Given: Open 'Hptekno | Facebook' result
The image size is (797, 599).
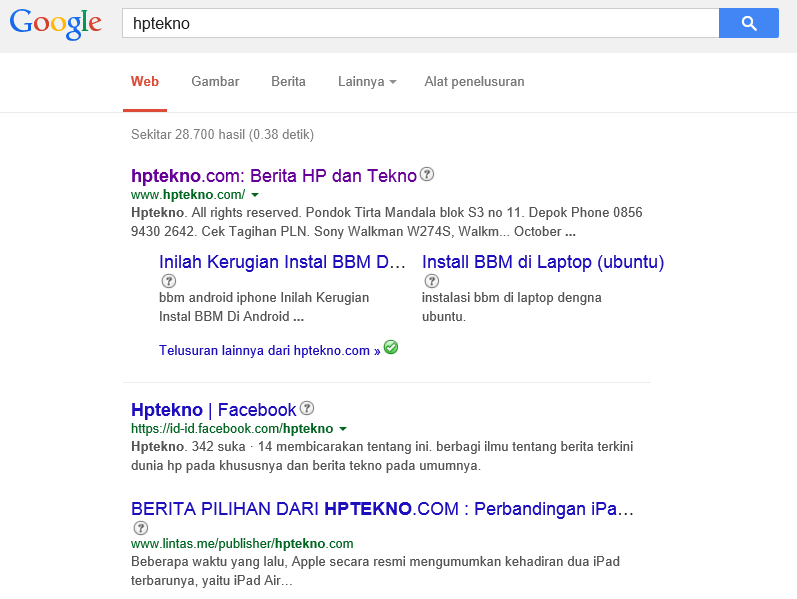Looking at the screenshot, I should 213,409.
